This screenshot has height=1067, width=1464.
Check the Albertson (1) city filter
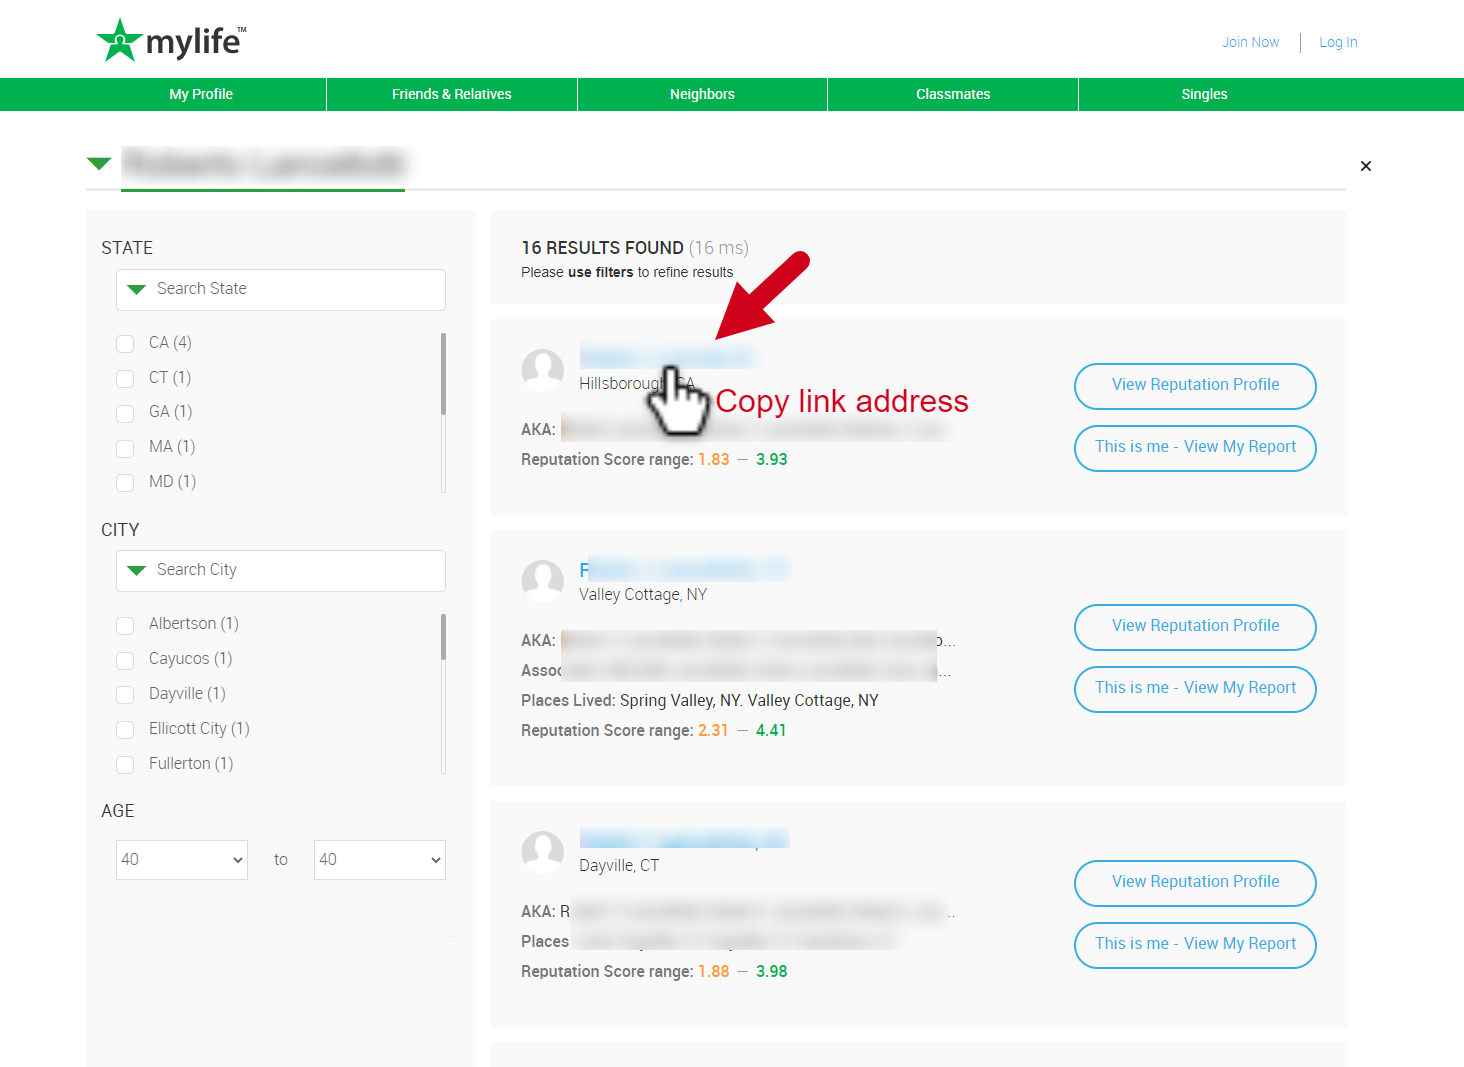point(125,625)
